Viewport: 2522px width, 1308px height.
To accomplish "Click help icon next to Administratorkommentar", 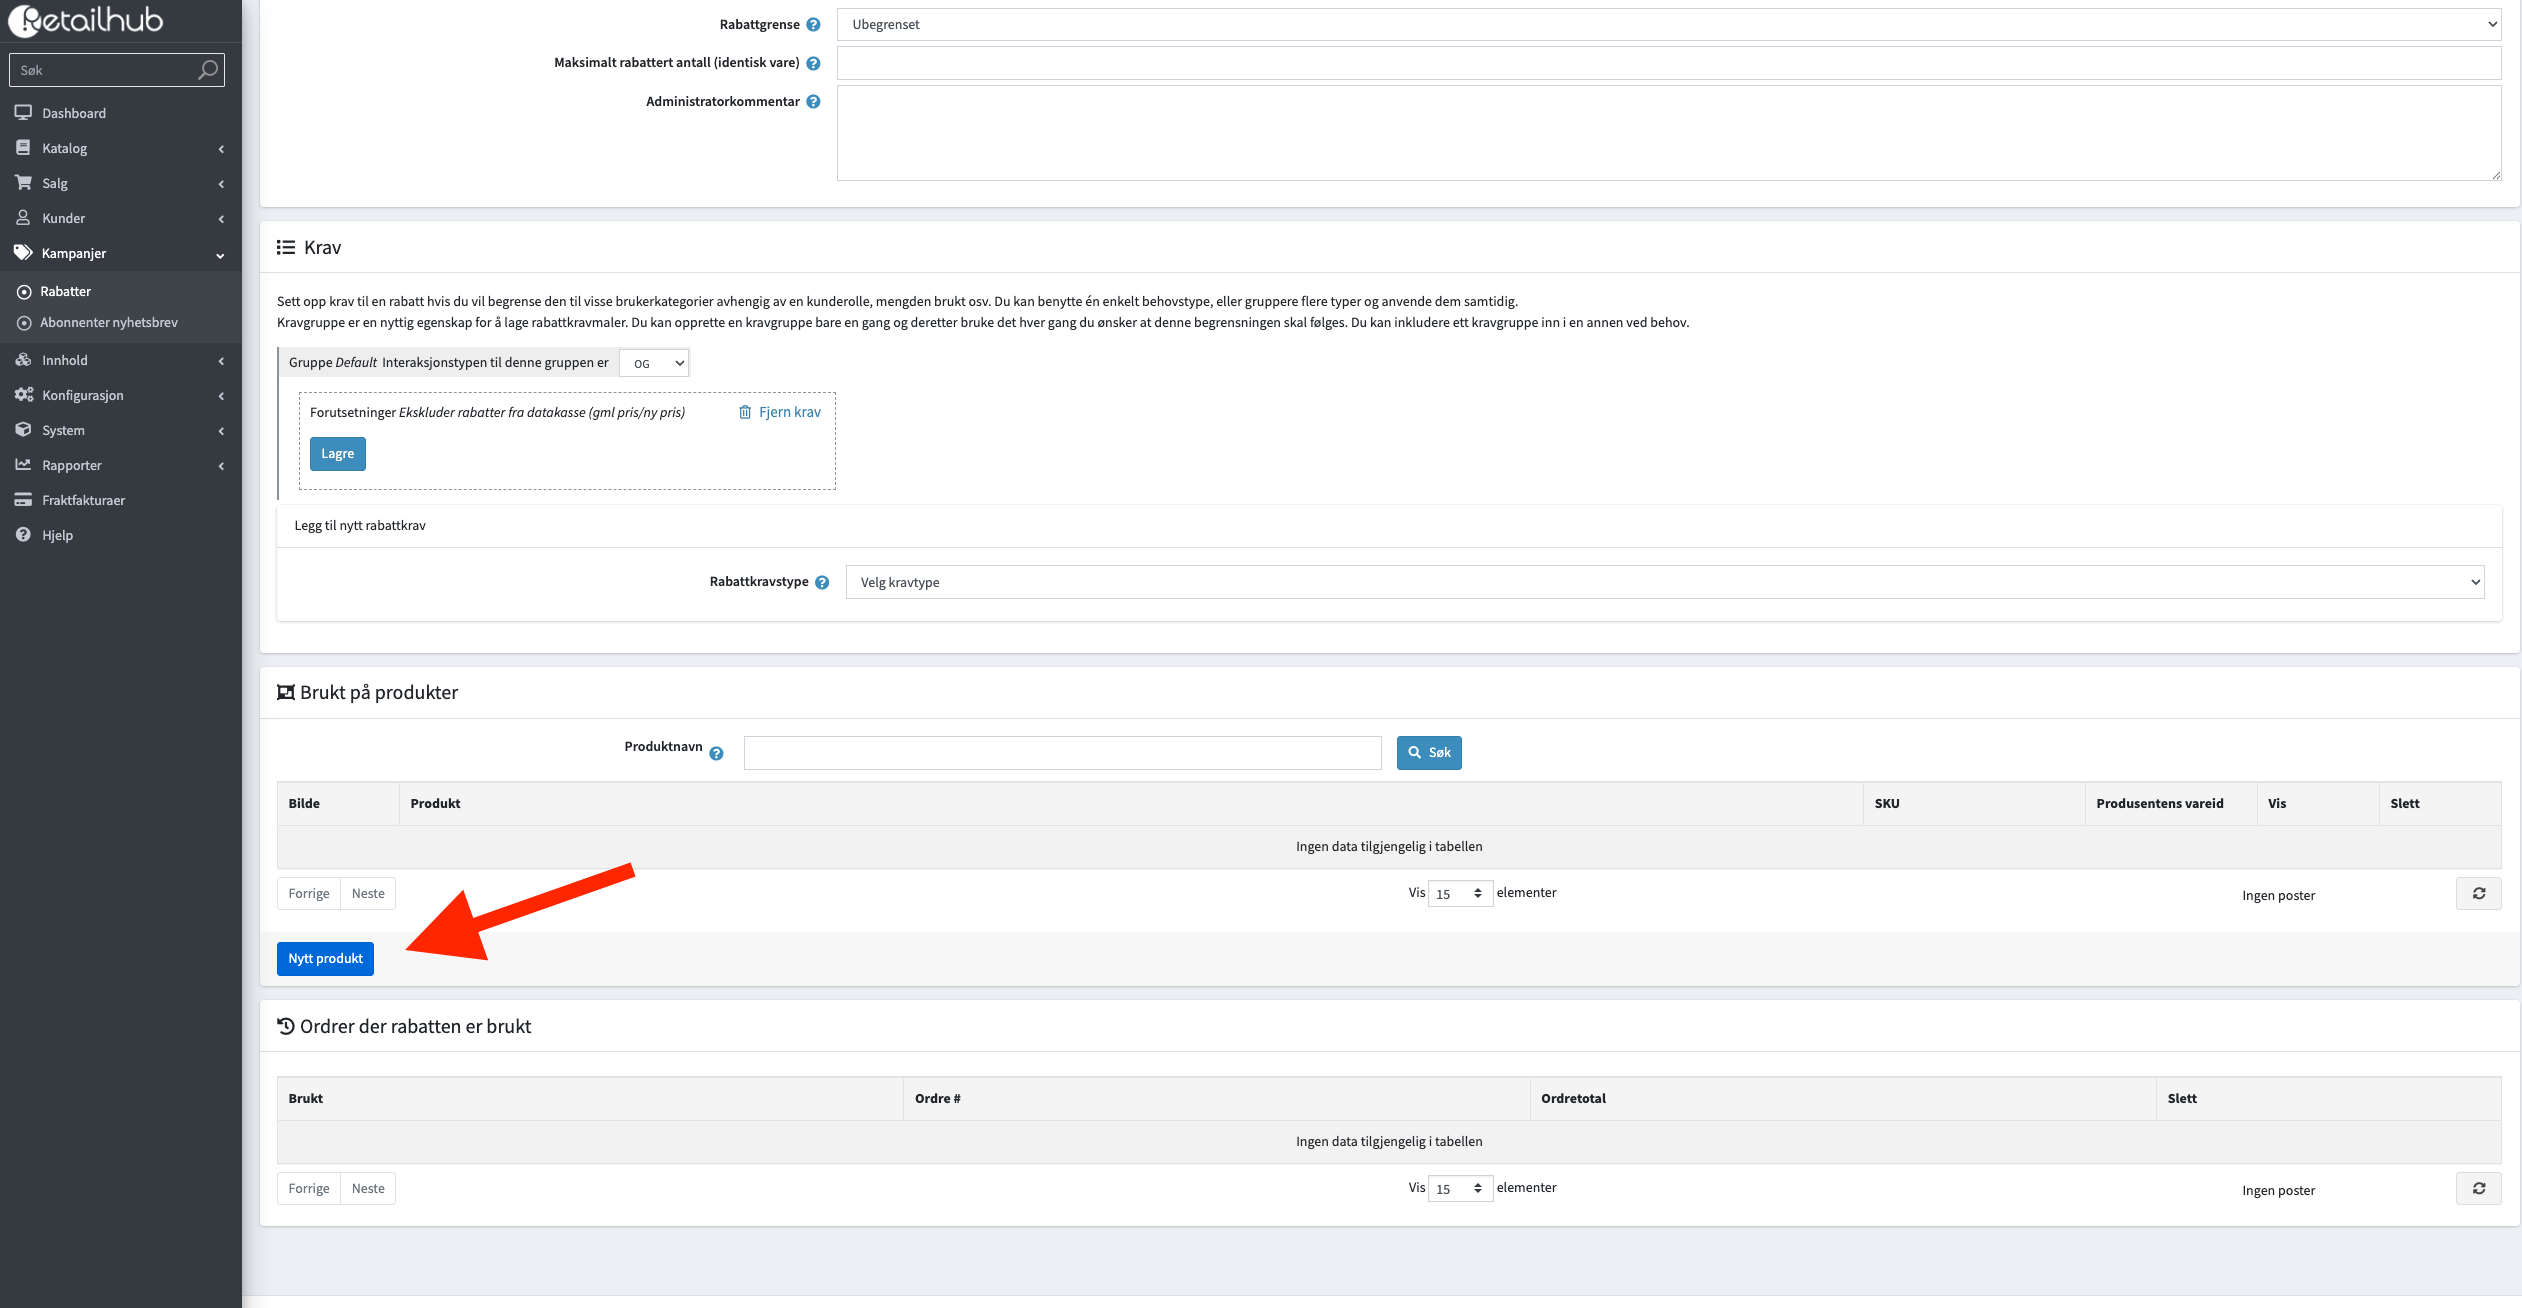I will click(813, 102).
